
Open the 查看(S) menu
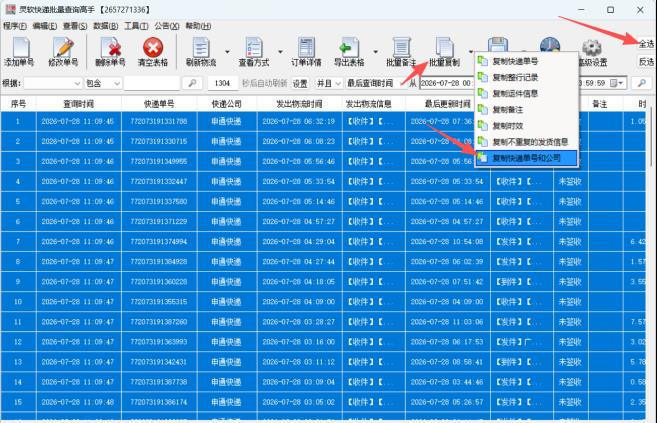point(75,26)
